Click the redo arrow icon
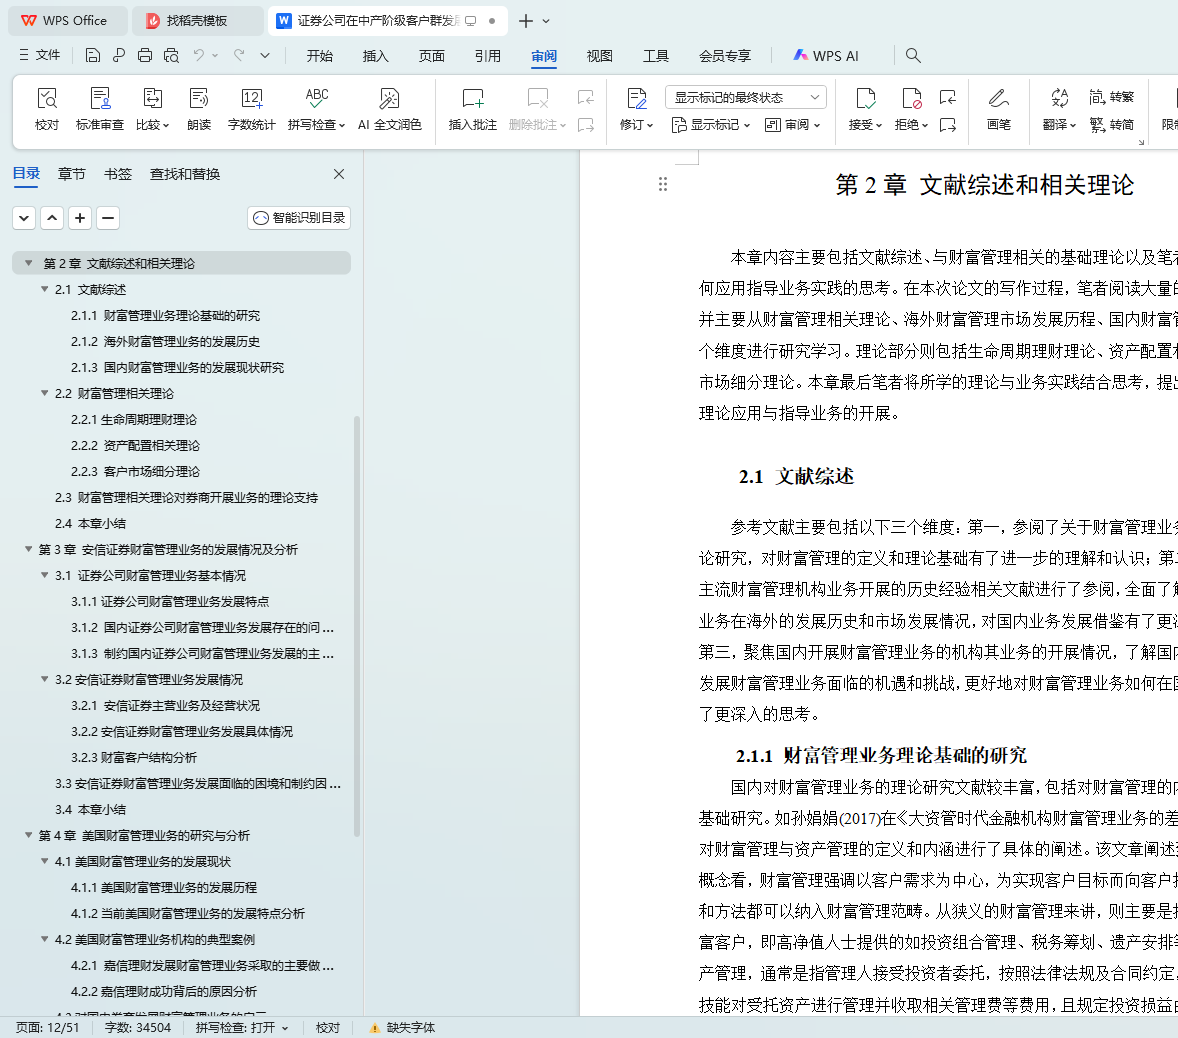 [239, 55]
